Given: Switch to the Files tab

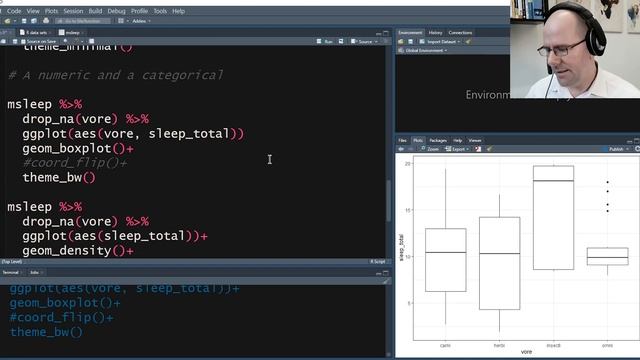Looking at the screenshot, I should click(x=402, y=140).
